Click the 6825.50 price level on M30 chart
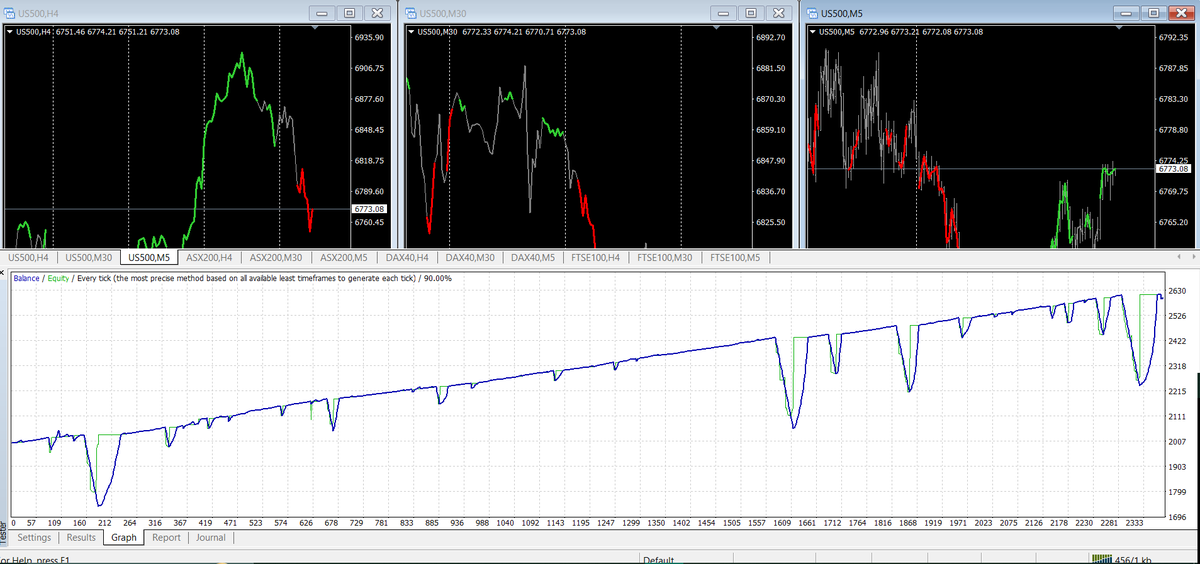The image size is (1200, 564). coord(773,222)
